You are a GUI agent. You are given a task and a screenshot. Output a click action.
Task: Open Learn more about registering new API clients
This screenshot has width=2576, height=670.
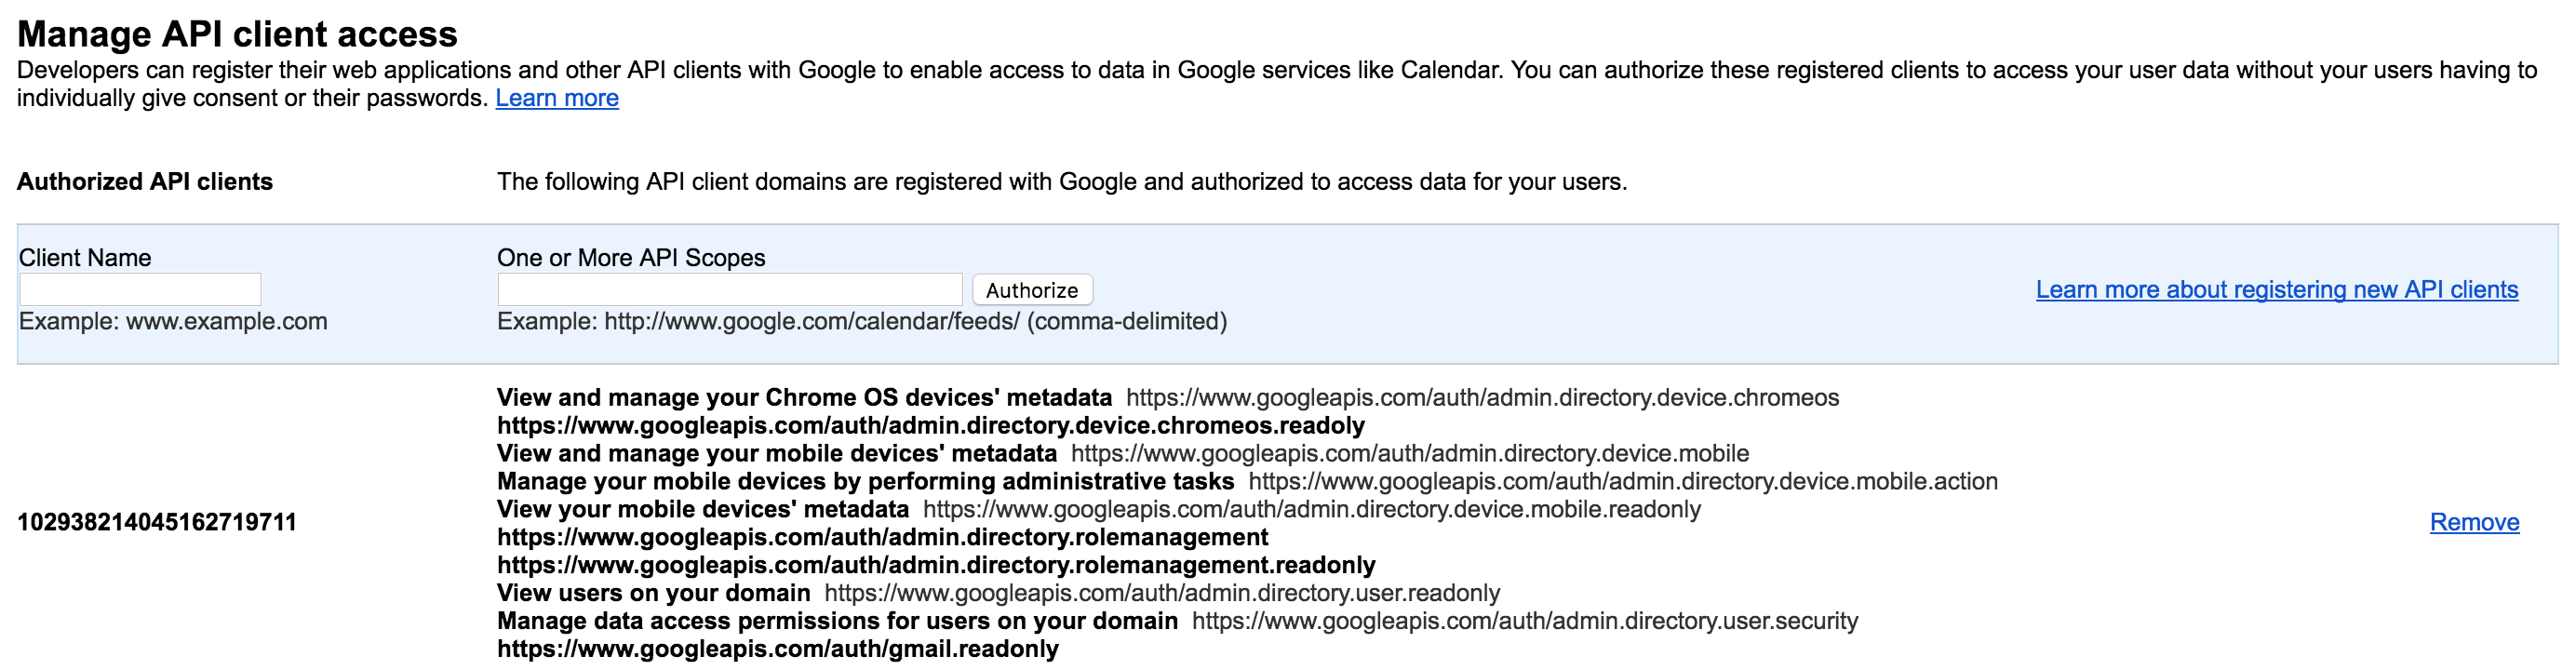click(2276, 289)
